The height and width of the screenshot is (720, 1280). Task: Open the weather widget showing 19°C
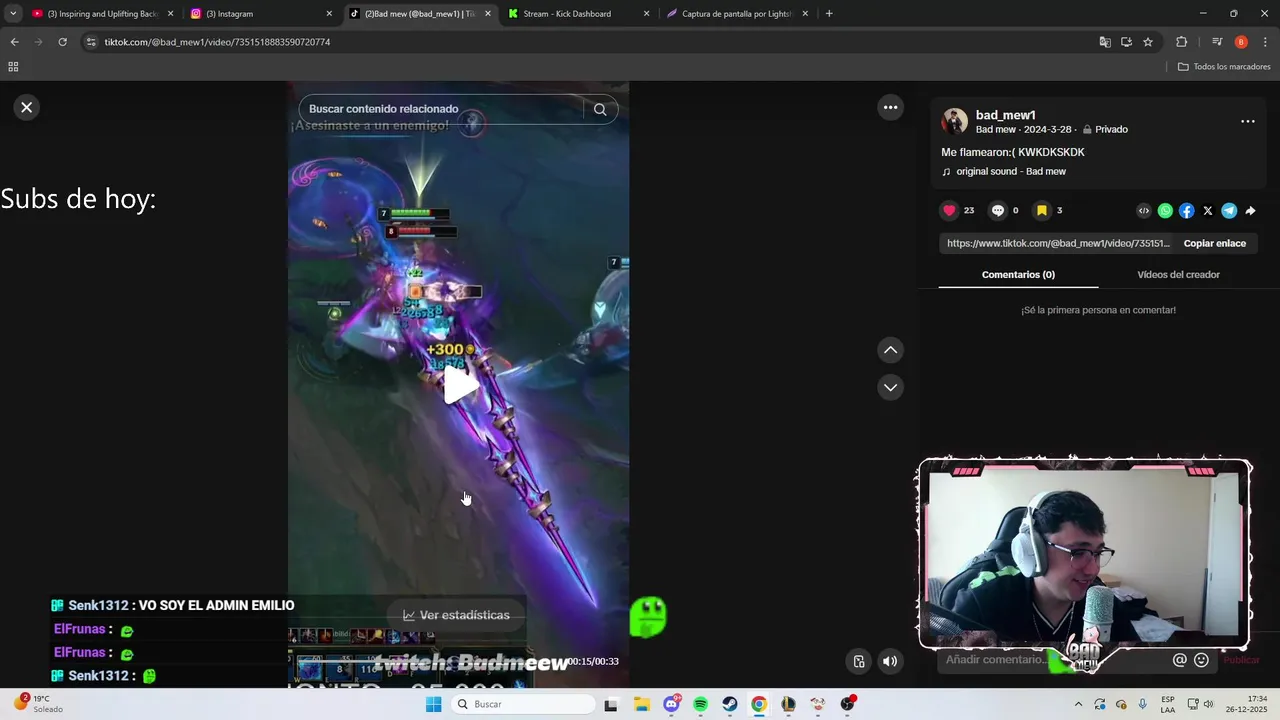point(38,704)
